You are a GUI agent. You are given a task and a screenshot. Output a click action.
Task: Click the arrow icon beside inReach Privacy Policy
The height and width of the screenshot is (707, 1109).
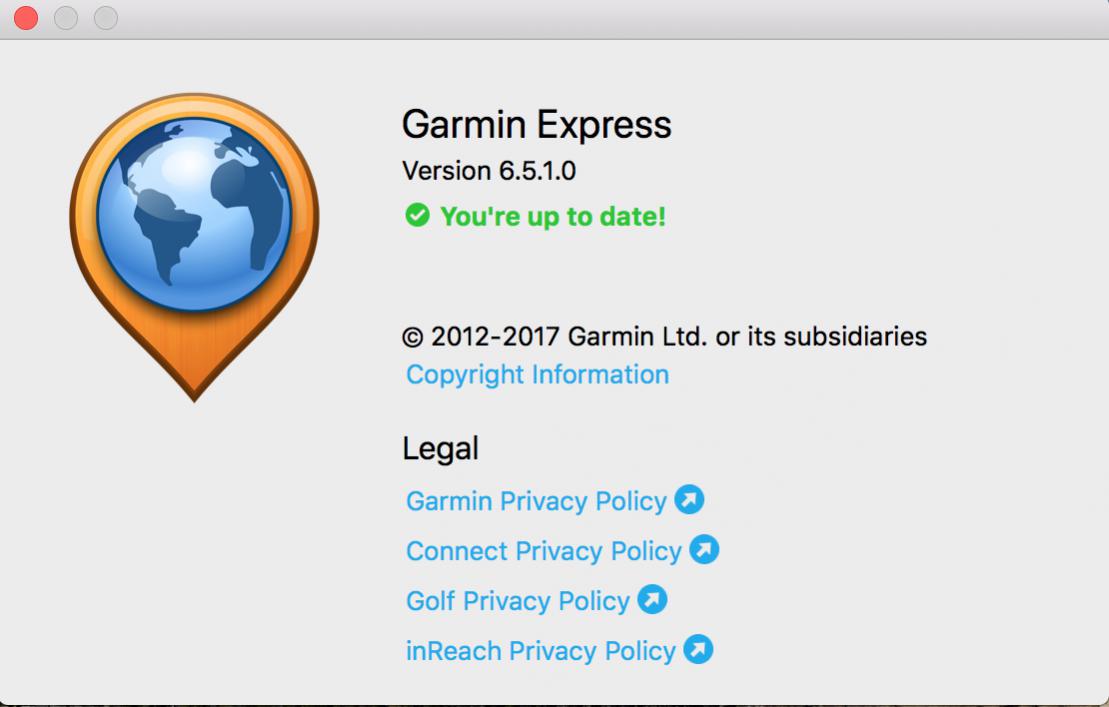point(698,649)
